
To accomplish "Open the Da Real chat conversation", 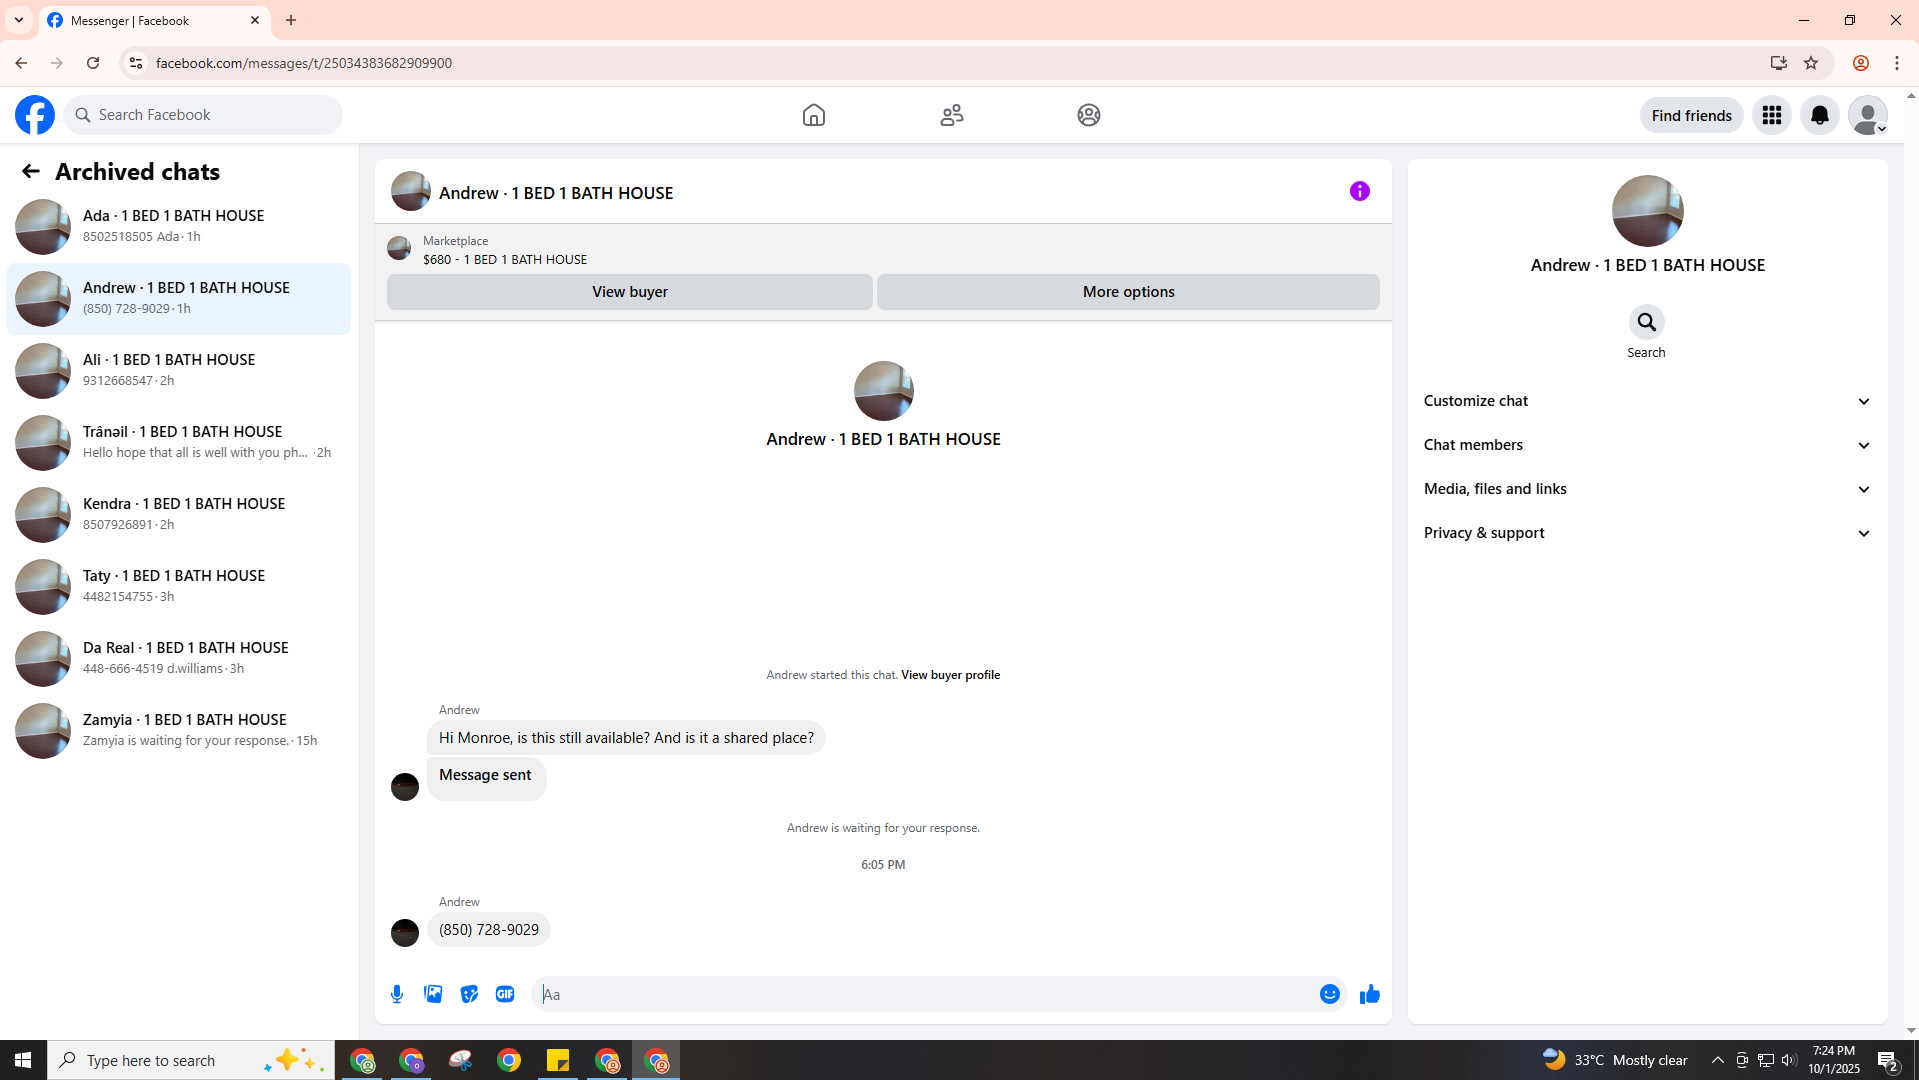I will 179,658.
